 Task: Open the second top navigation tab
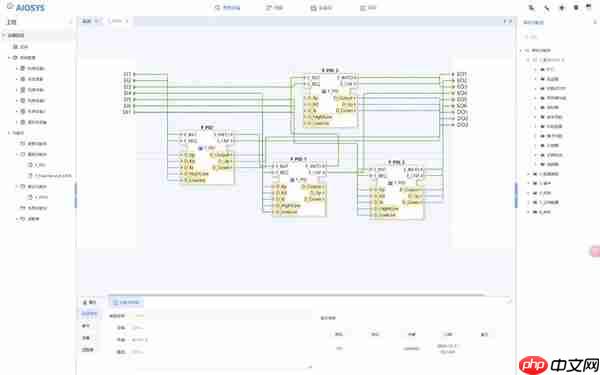(x=274, y=8)
